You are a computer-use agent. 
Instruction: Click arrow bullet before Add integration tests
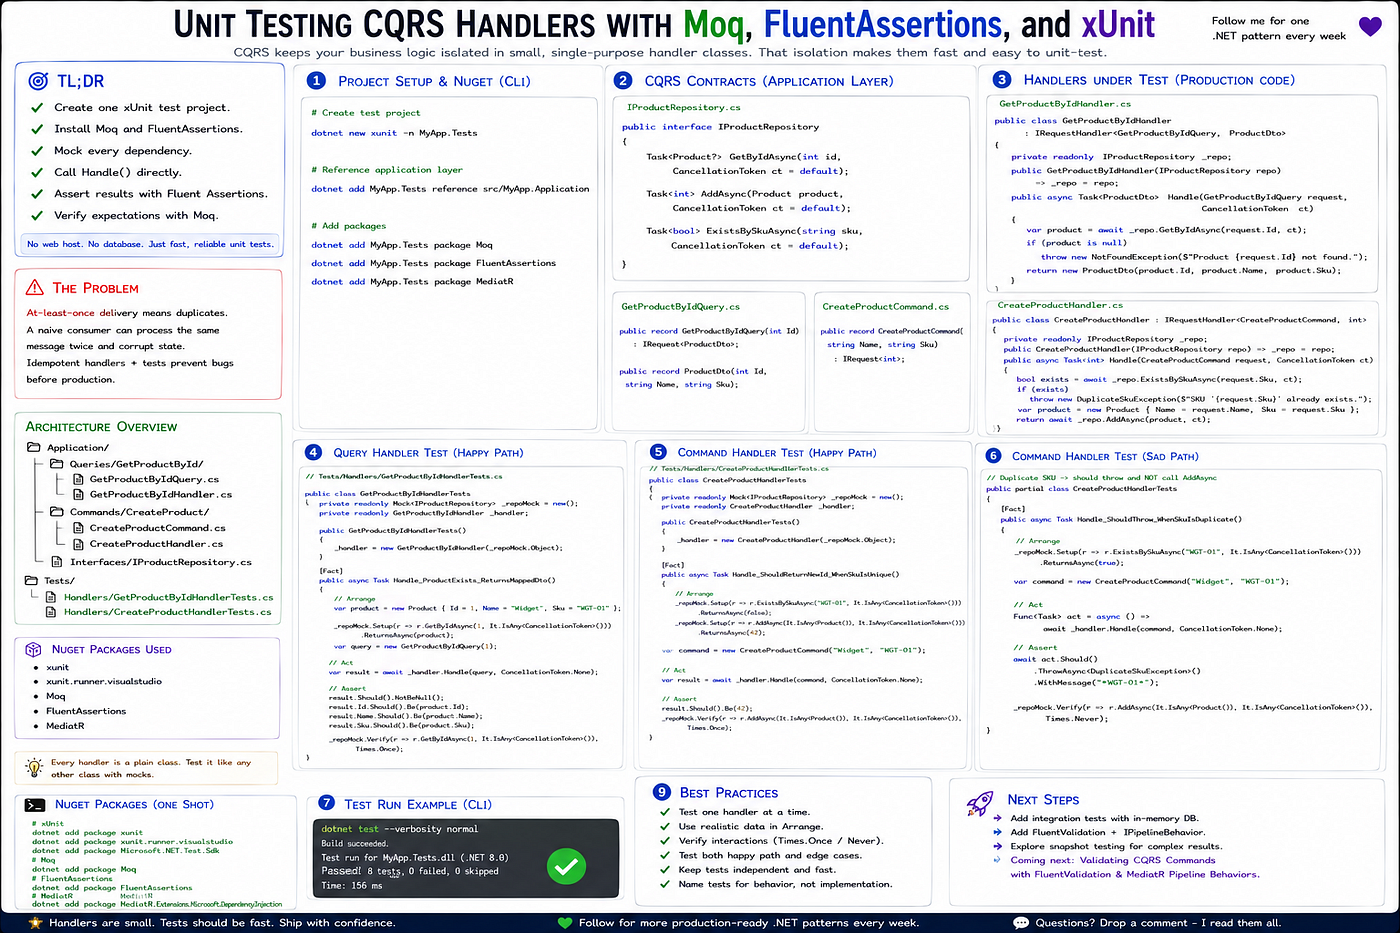pyautogui.click(x=998, y=818)
